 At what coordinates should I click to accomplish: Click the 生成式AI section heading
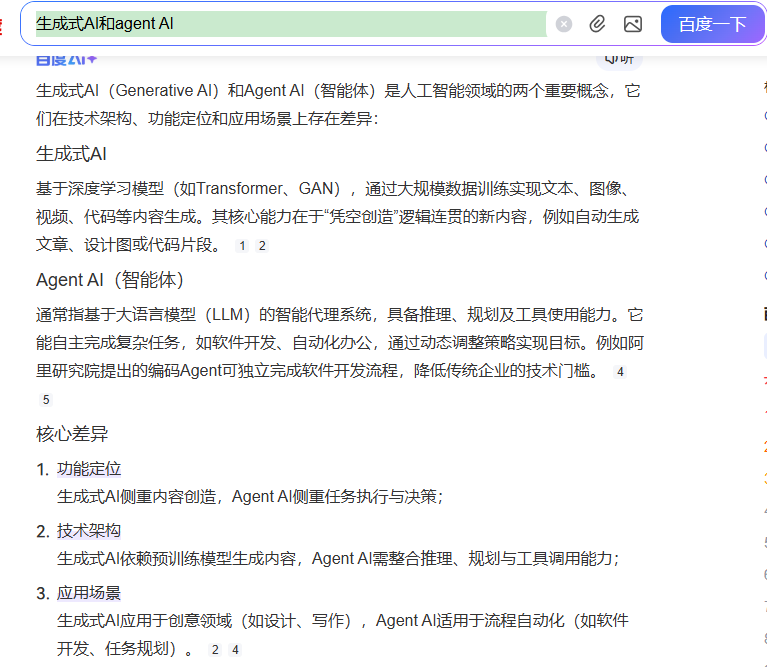point(71,154)
